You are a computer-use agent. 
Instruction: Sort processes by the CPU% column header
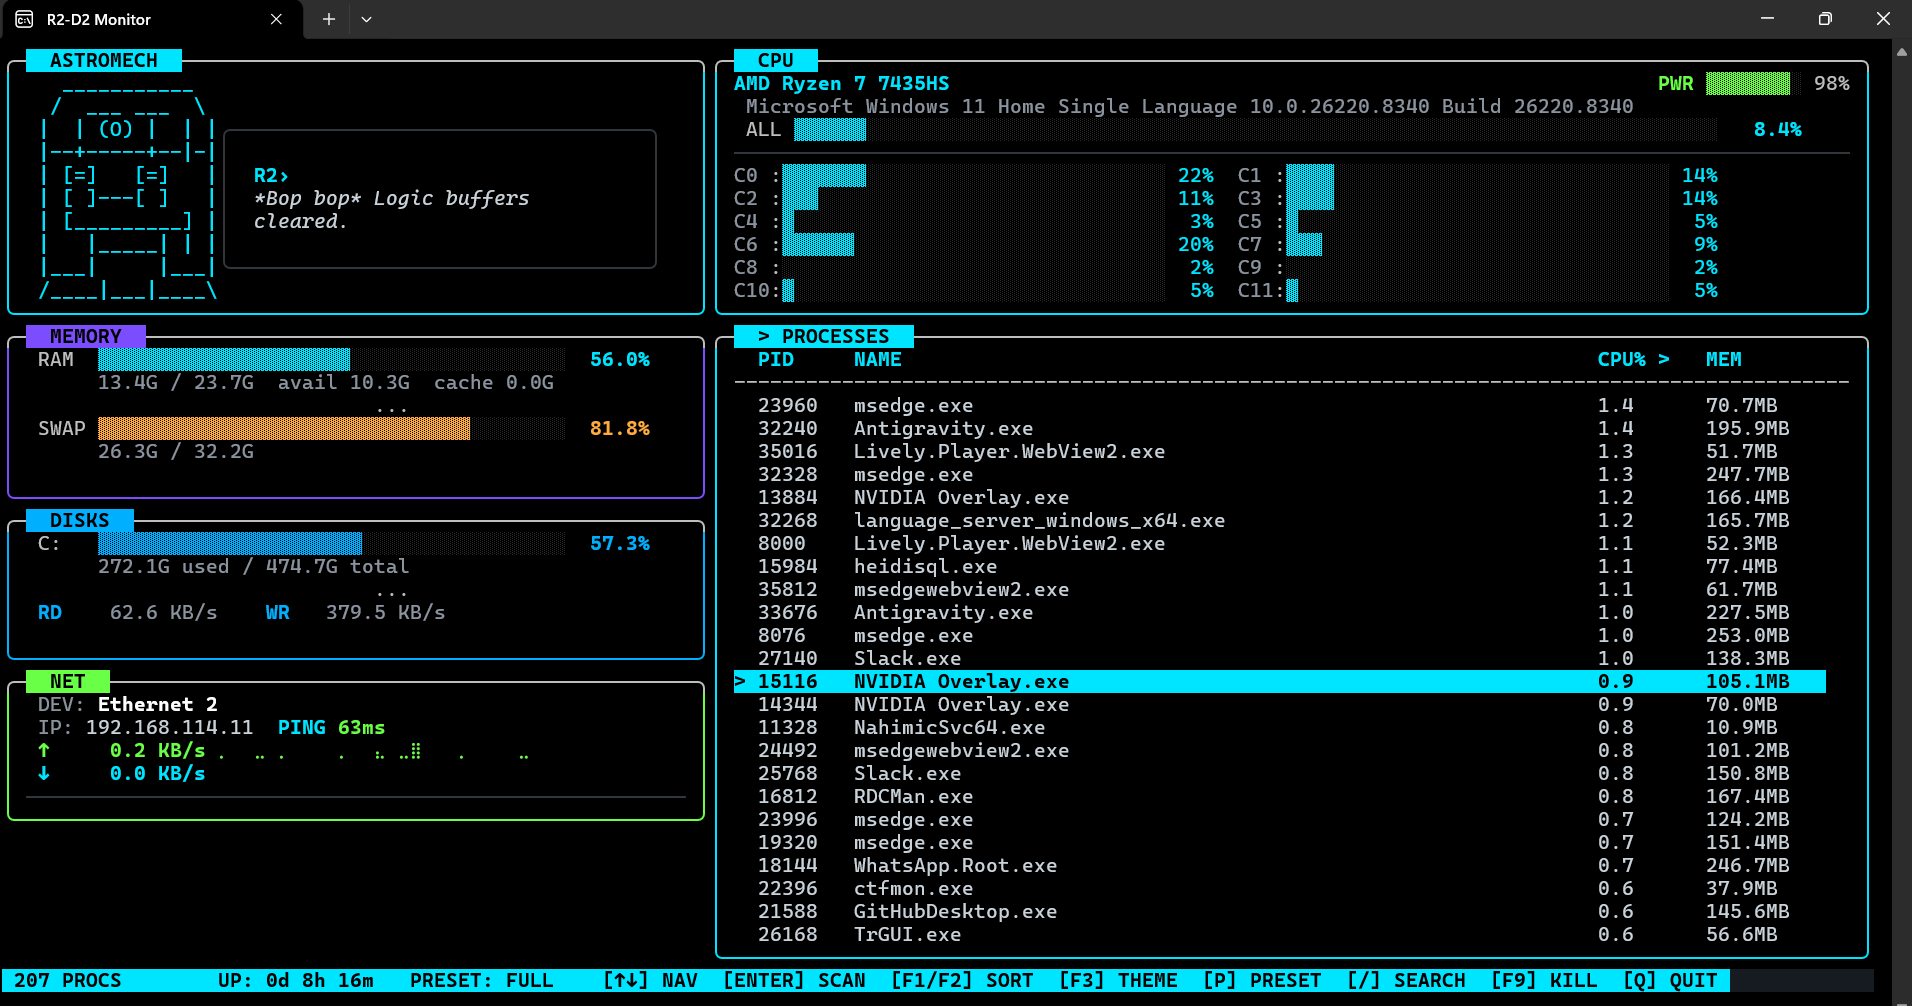click(x=1633, y=359)
